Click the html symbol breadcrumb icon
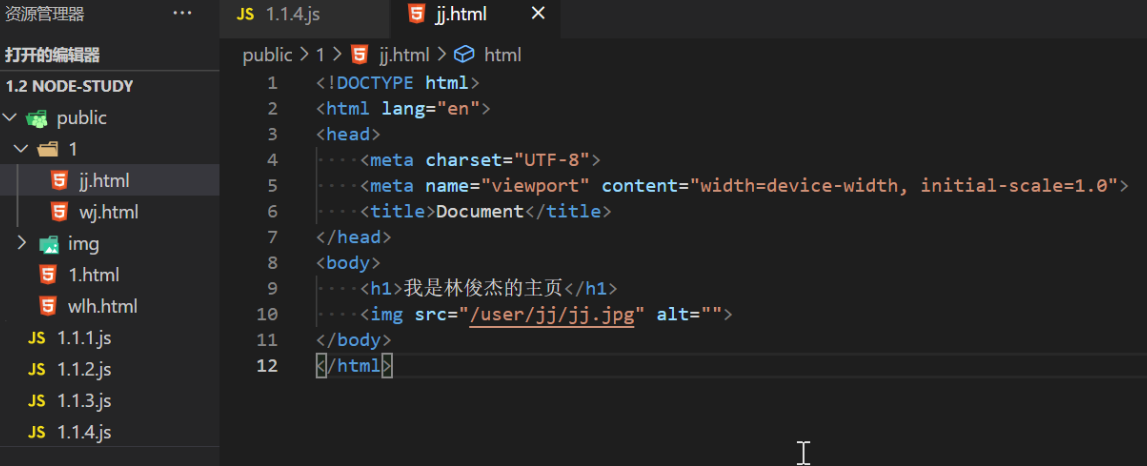 (464, 55)
